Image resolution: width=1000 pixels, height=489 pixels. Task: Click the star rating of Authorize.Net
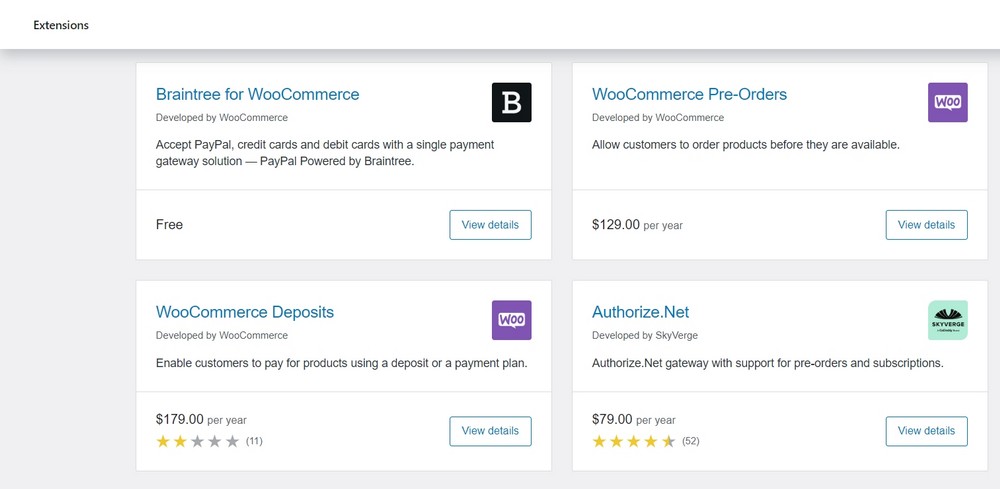point(634,441)
